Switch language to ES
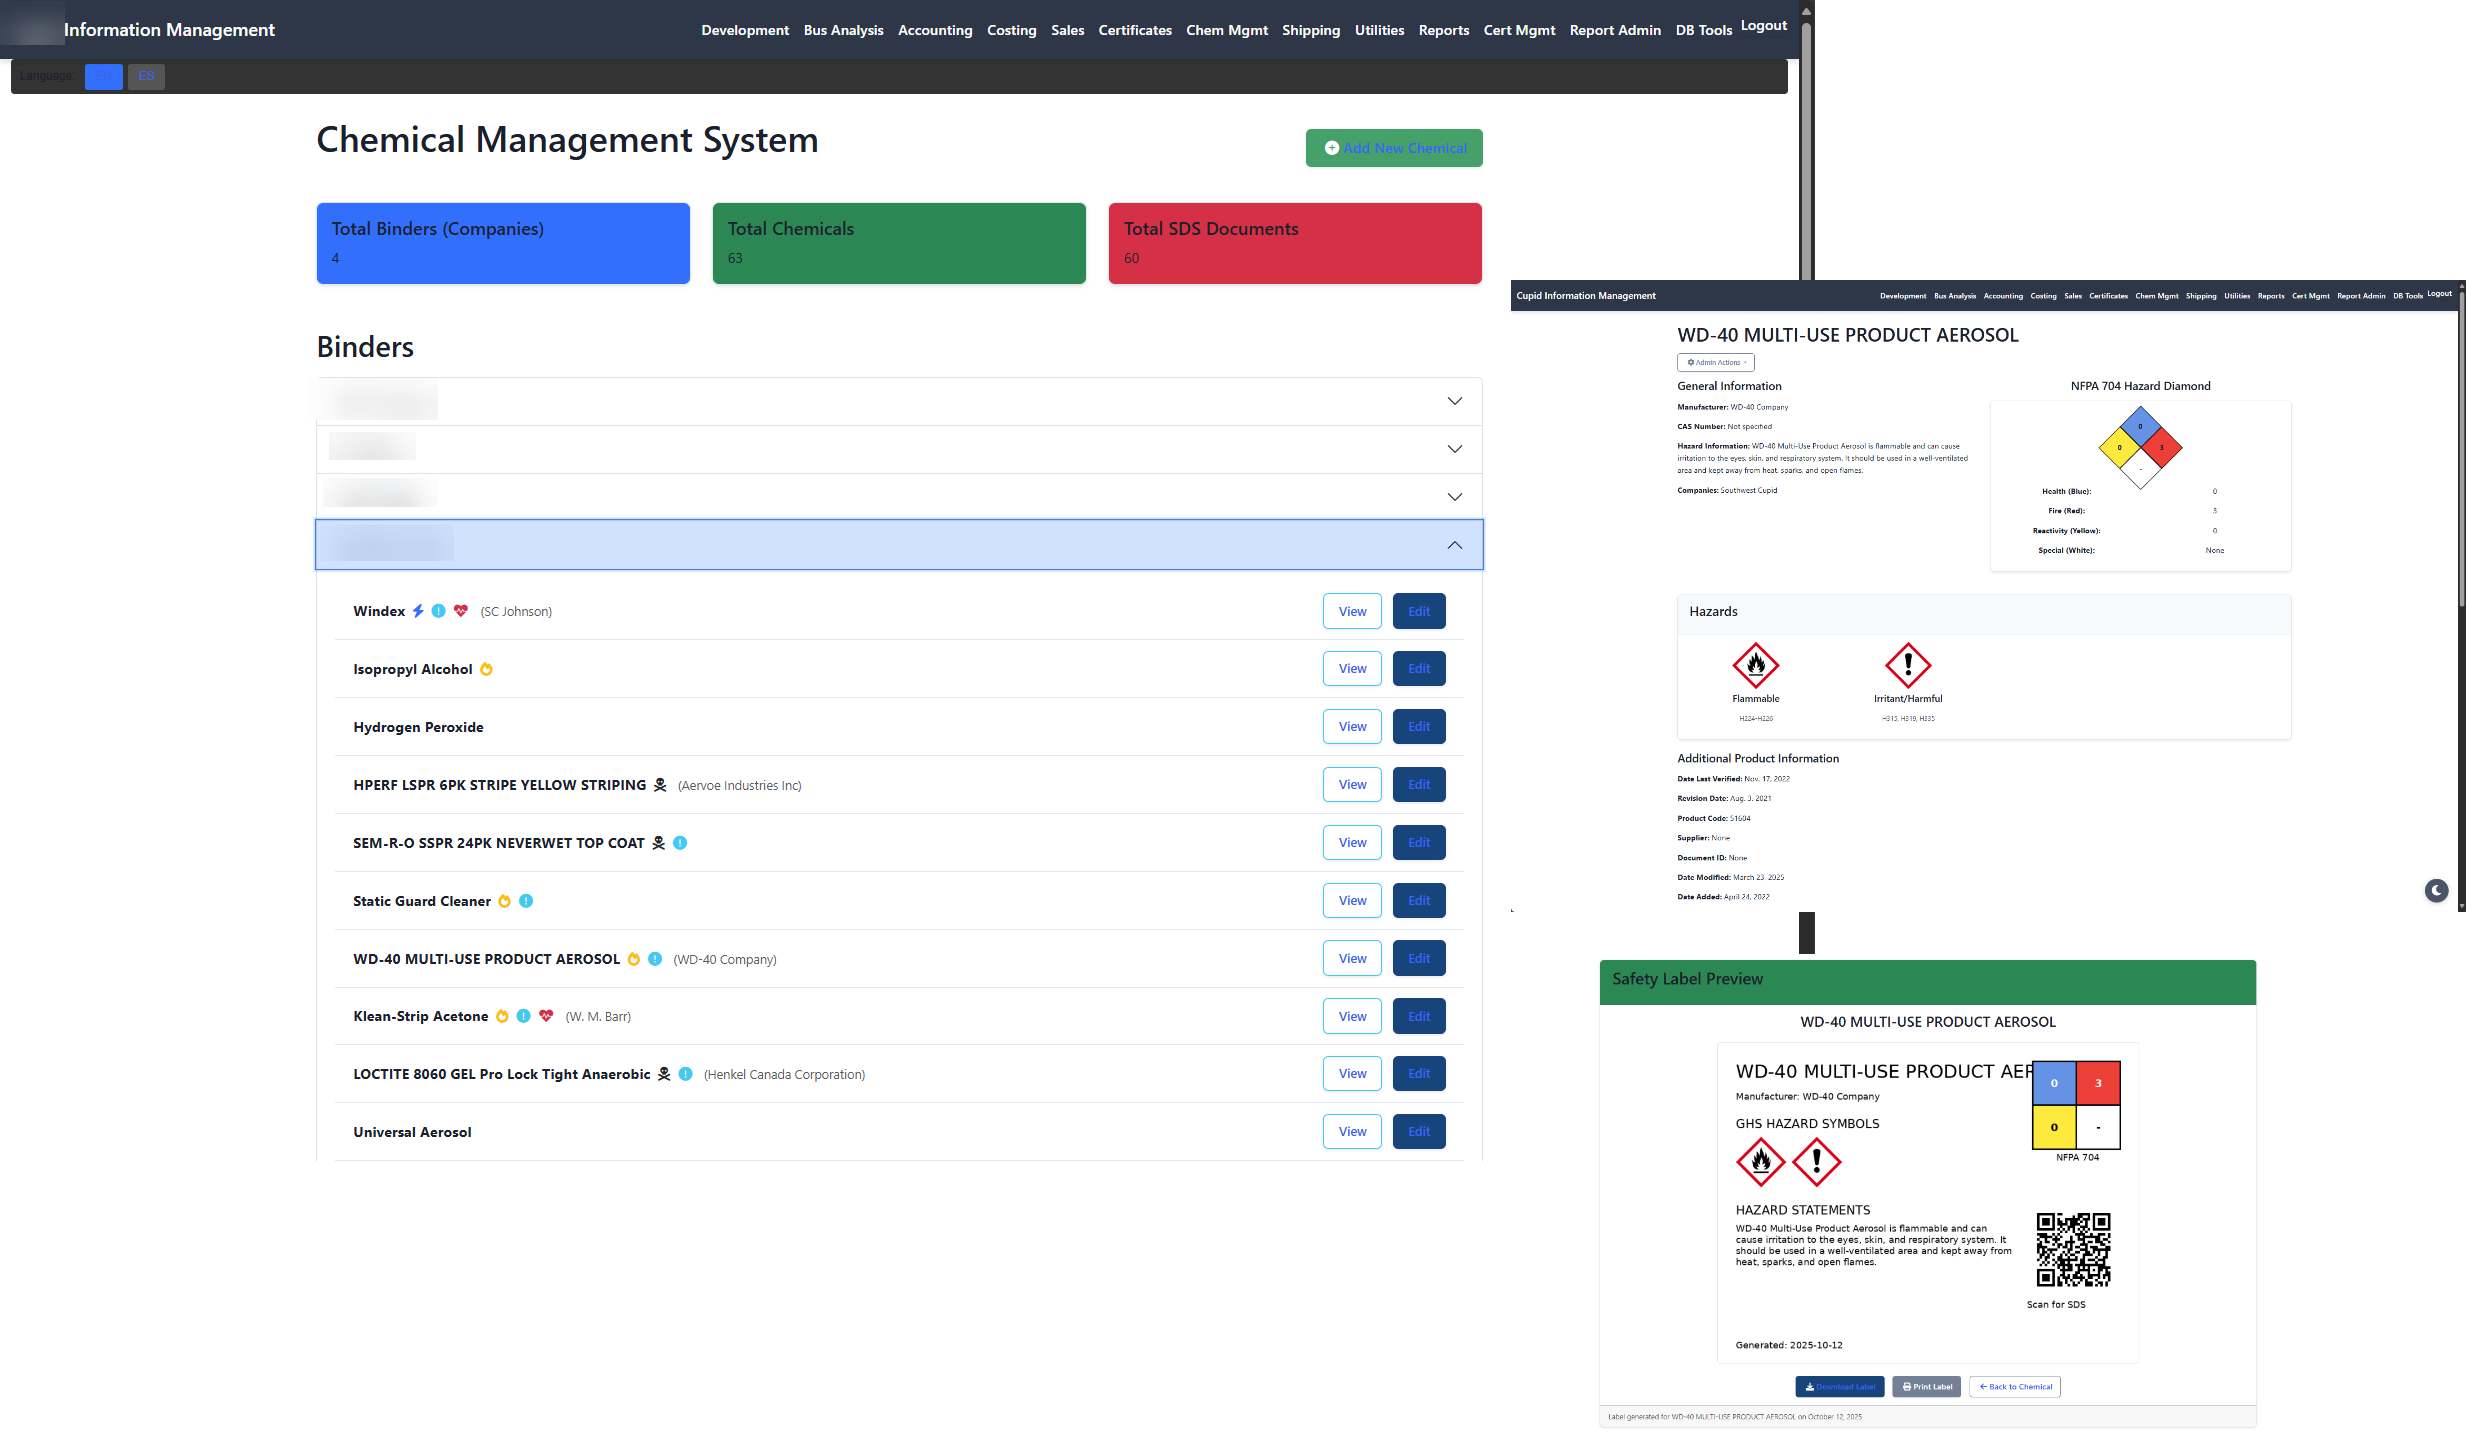 146,75
